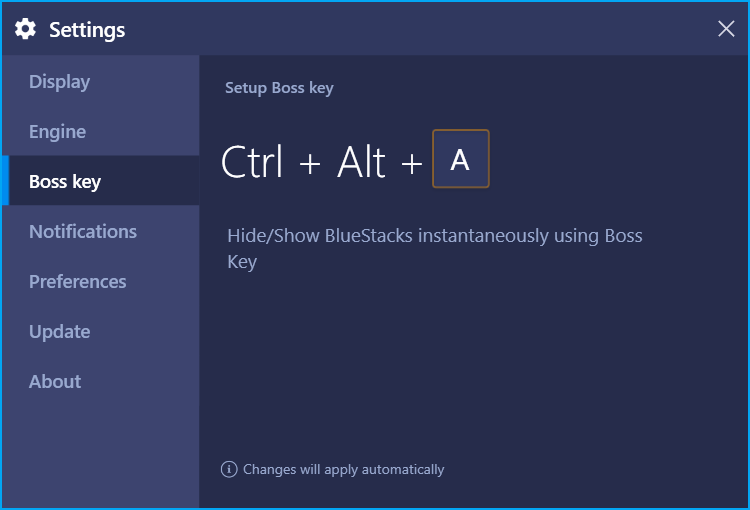Click the plus sign between Ctrl and Alt
The width and height of the screenshot is (750, 510).
(310, 163)
